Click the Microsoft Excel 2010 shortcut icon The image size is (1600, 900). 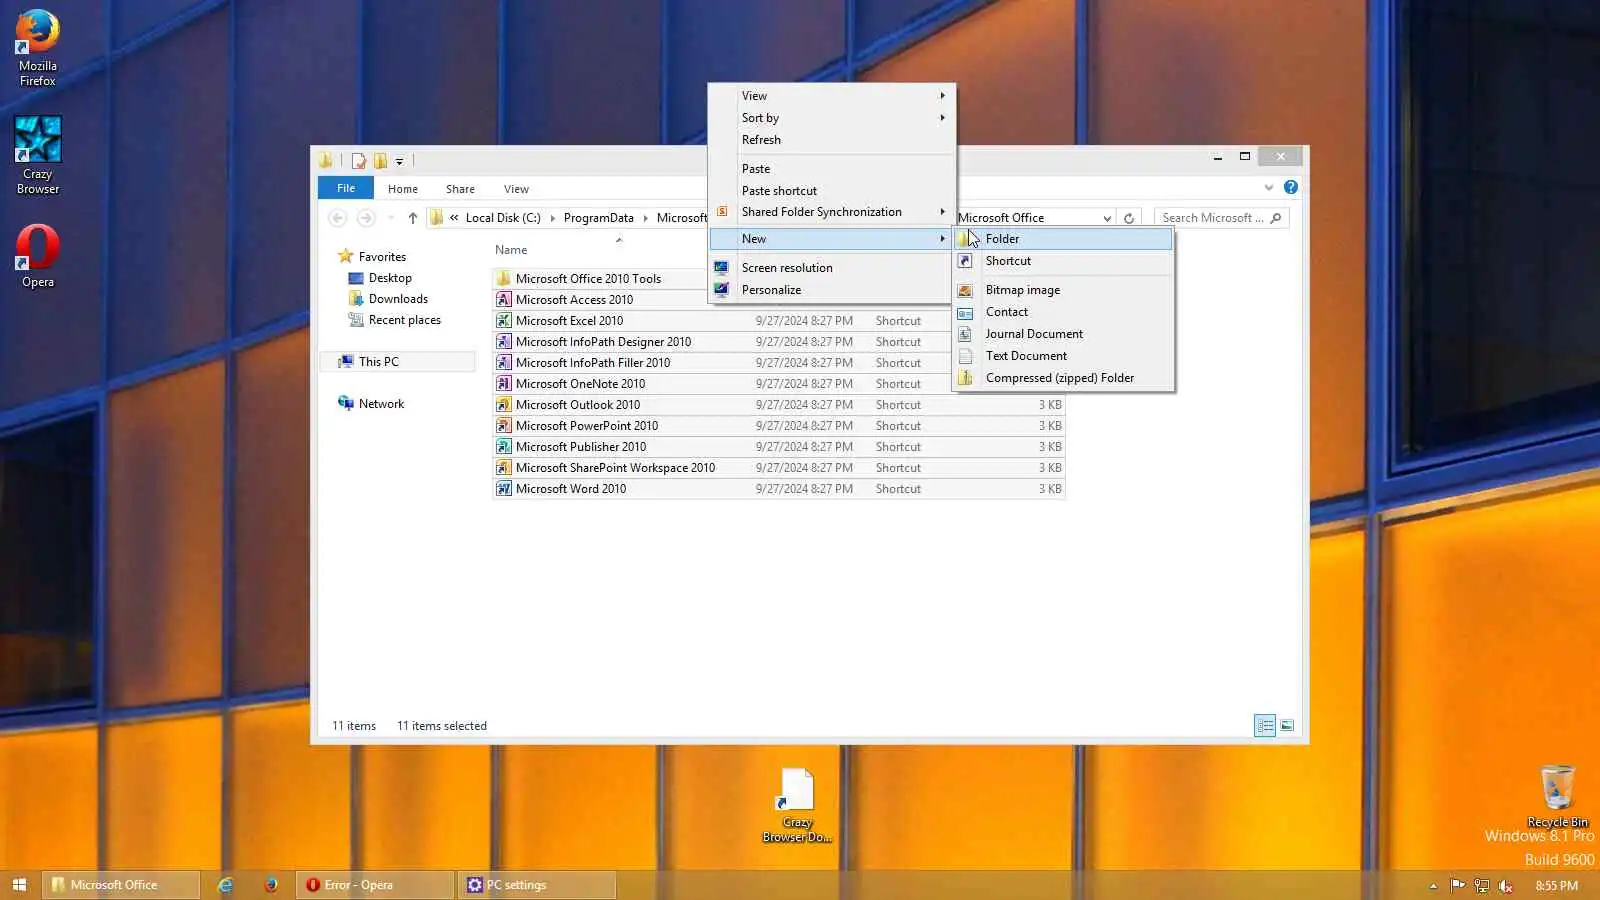click(504, 321)
